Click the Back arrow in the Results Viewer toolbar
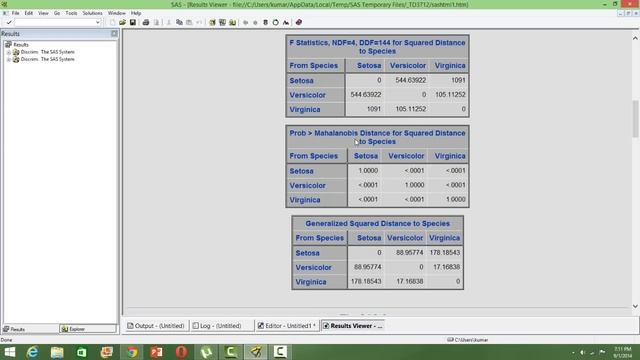Viewport: 640px width, 360px height. (x=245, y=22)
